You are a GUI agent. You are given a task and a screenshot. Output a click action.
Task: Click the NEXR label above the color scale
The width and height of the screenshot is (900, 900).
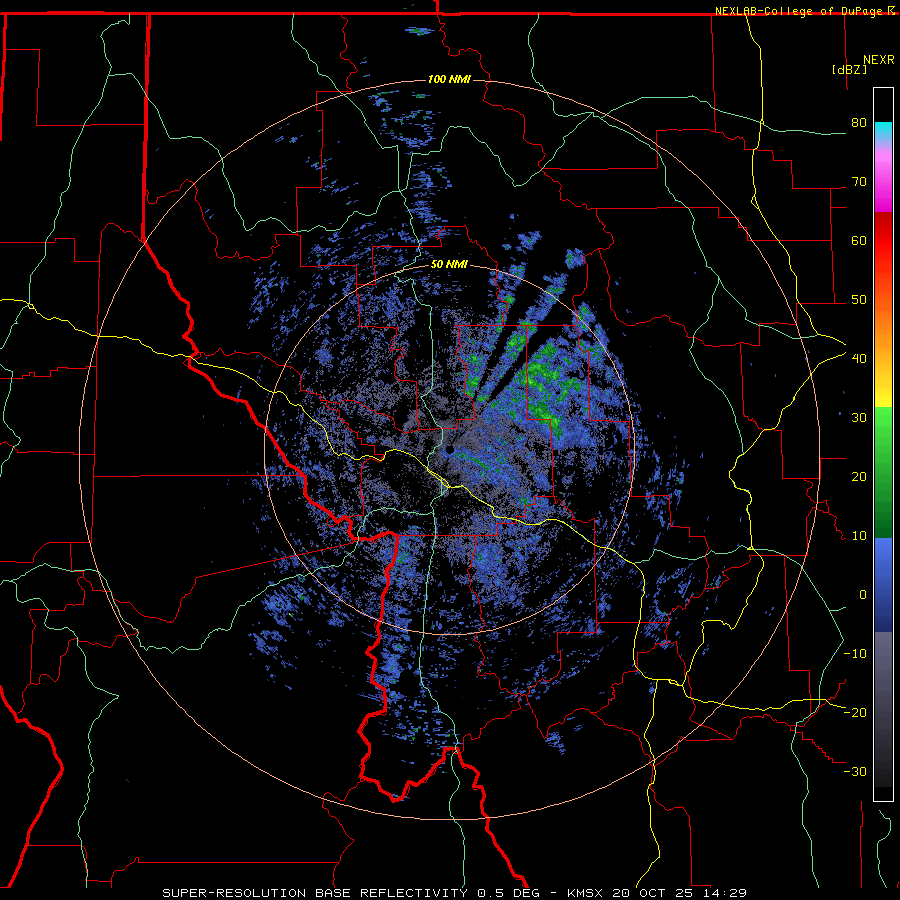[879, 60]
